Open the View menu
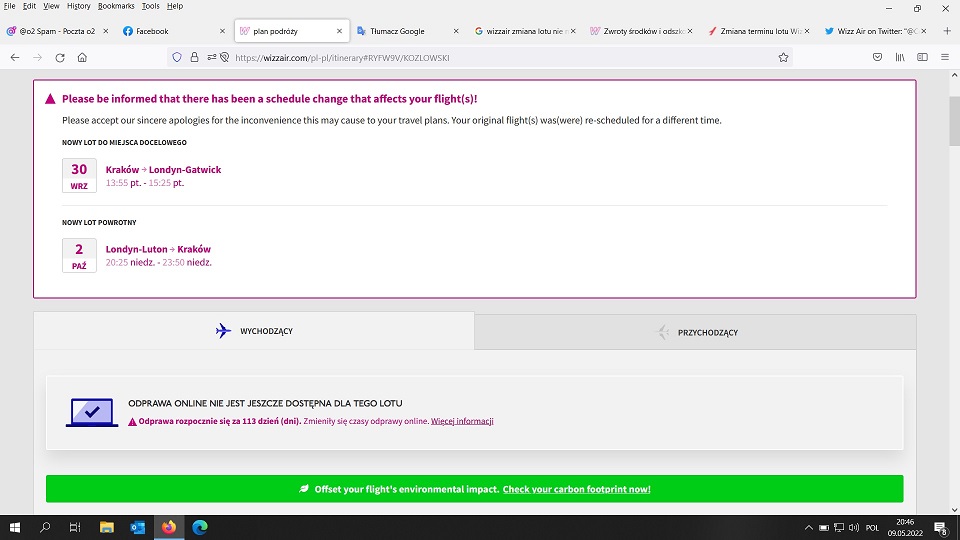 click(51, 6)
